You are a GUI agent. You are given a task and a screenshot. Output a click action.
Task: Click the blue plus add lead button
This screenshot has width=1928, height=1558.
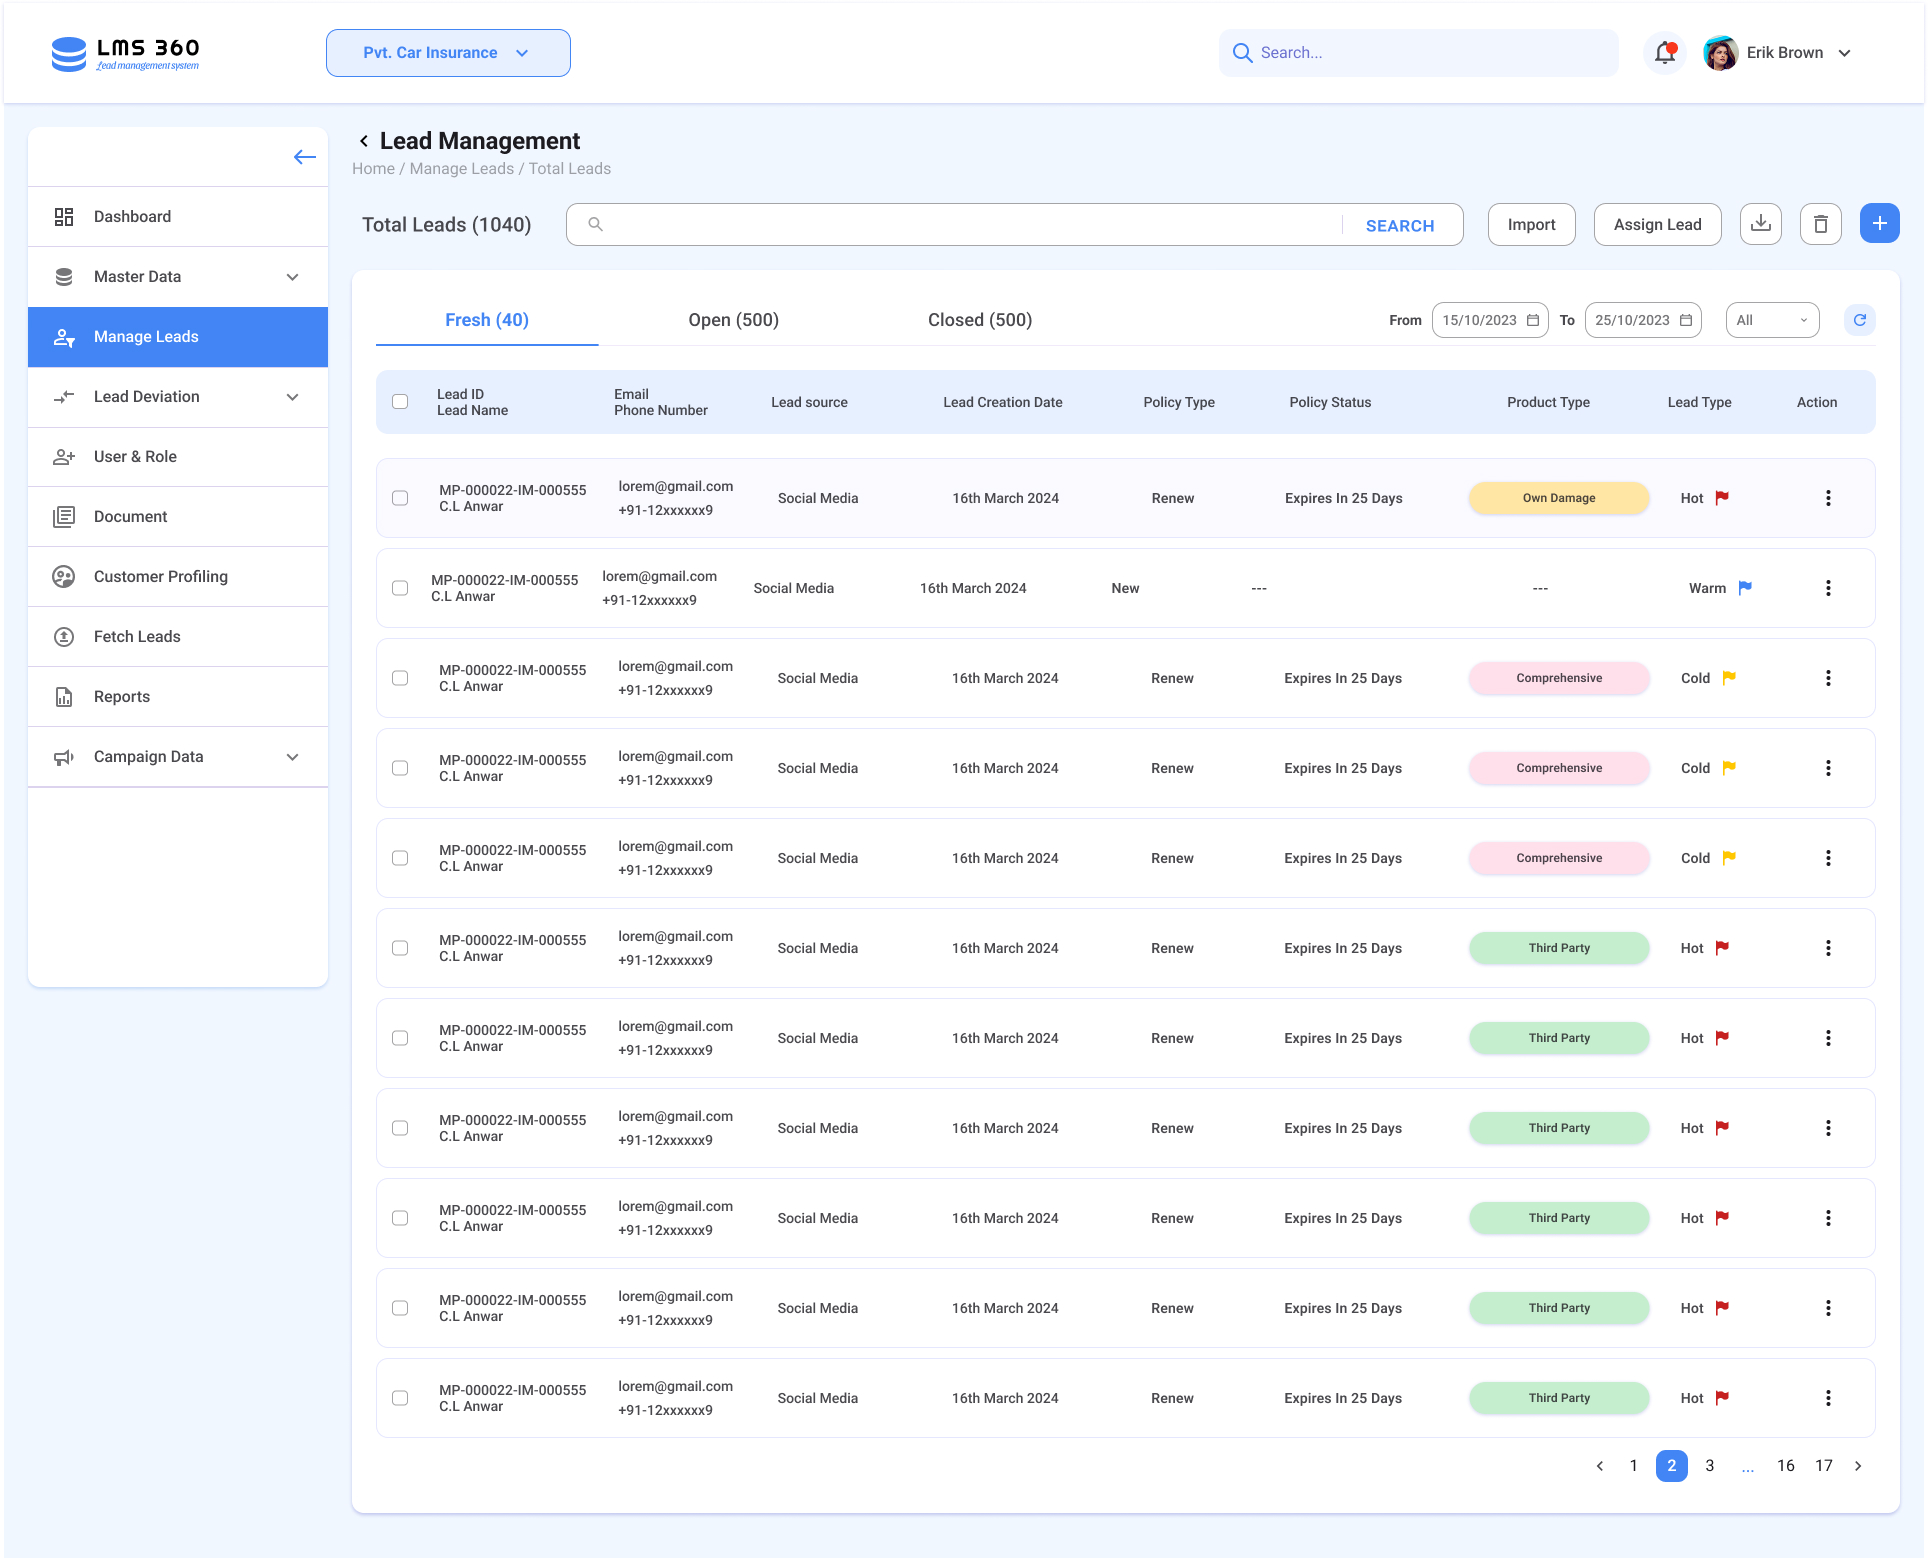(x=1880, y=223)
